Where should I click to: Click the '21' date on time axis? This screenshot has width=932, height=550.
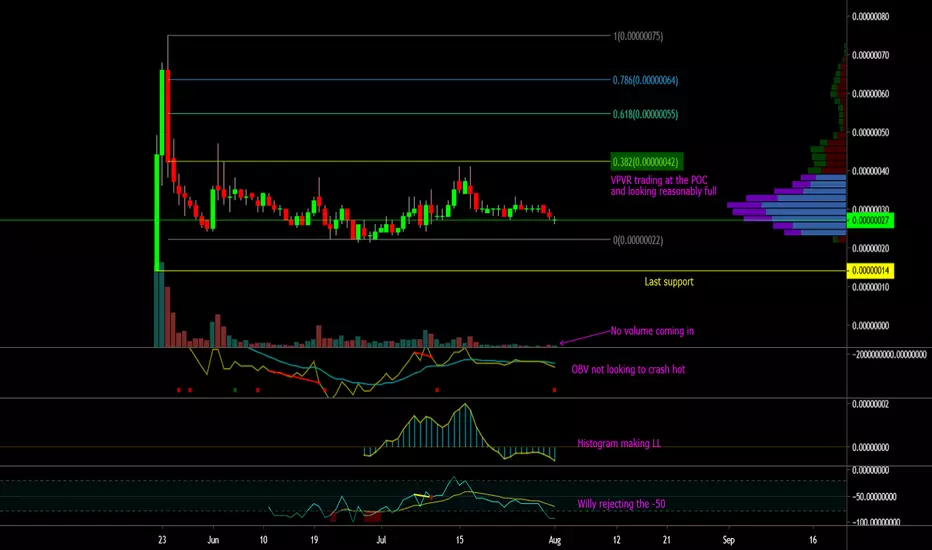tap(667, 540)
